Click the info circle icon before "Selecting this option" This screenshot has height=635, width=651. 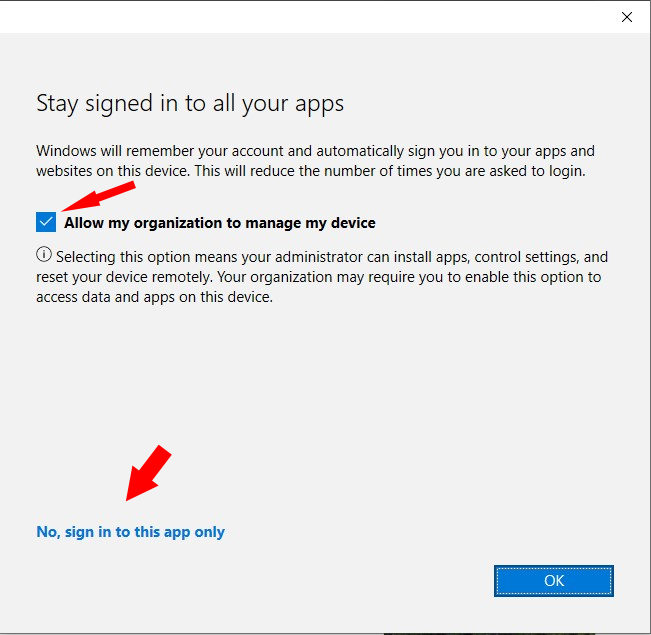pos(43,256)
